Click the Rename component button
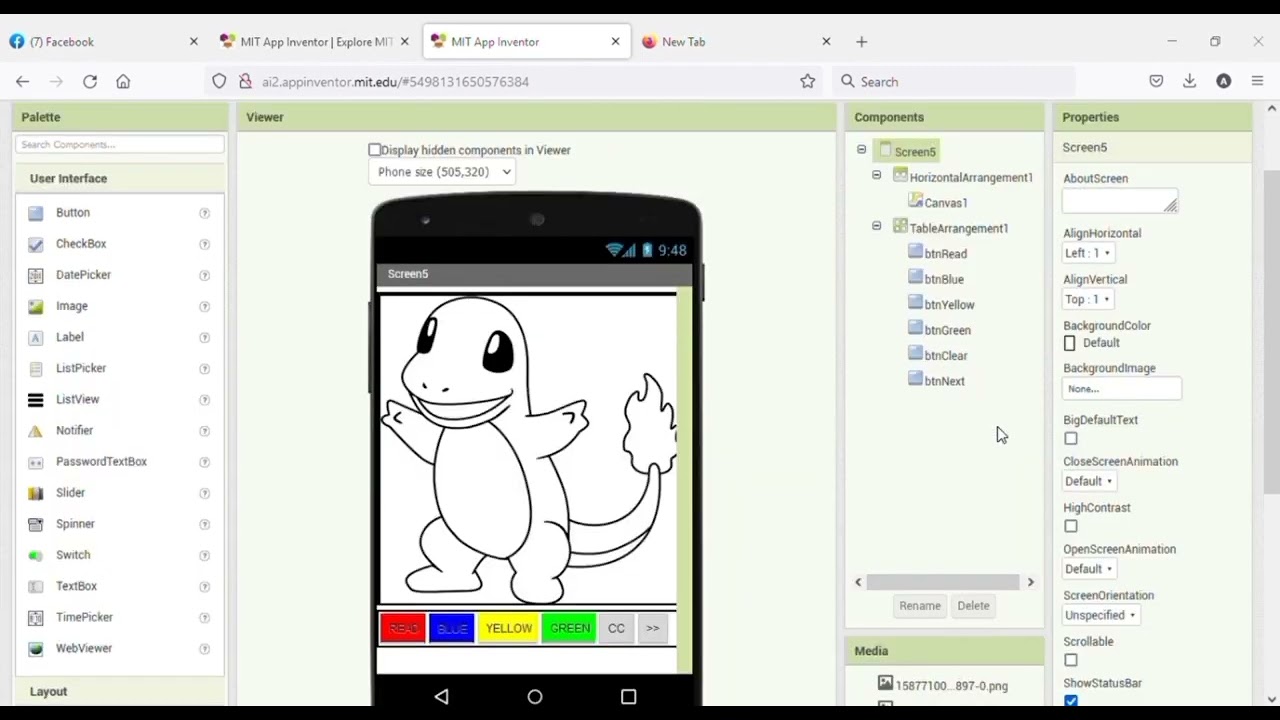This screenshot has width=1280, height=720. 920,605
